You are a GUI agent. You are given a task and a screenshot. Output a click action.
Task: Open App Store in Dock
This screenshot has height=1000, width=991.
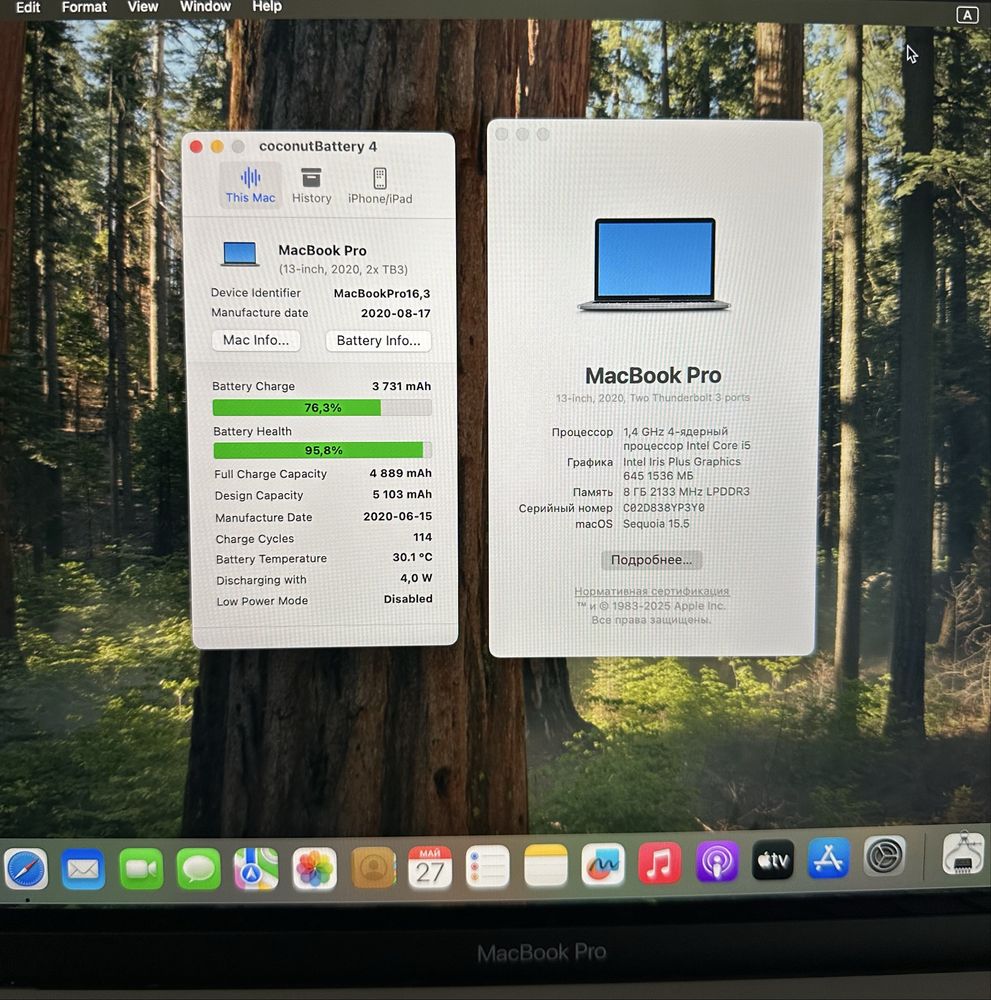coord(828,858)
